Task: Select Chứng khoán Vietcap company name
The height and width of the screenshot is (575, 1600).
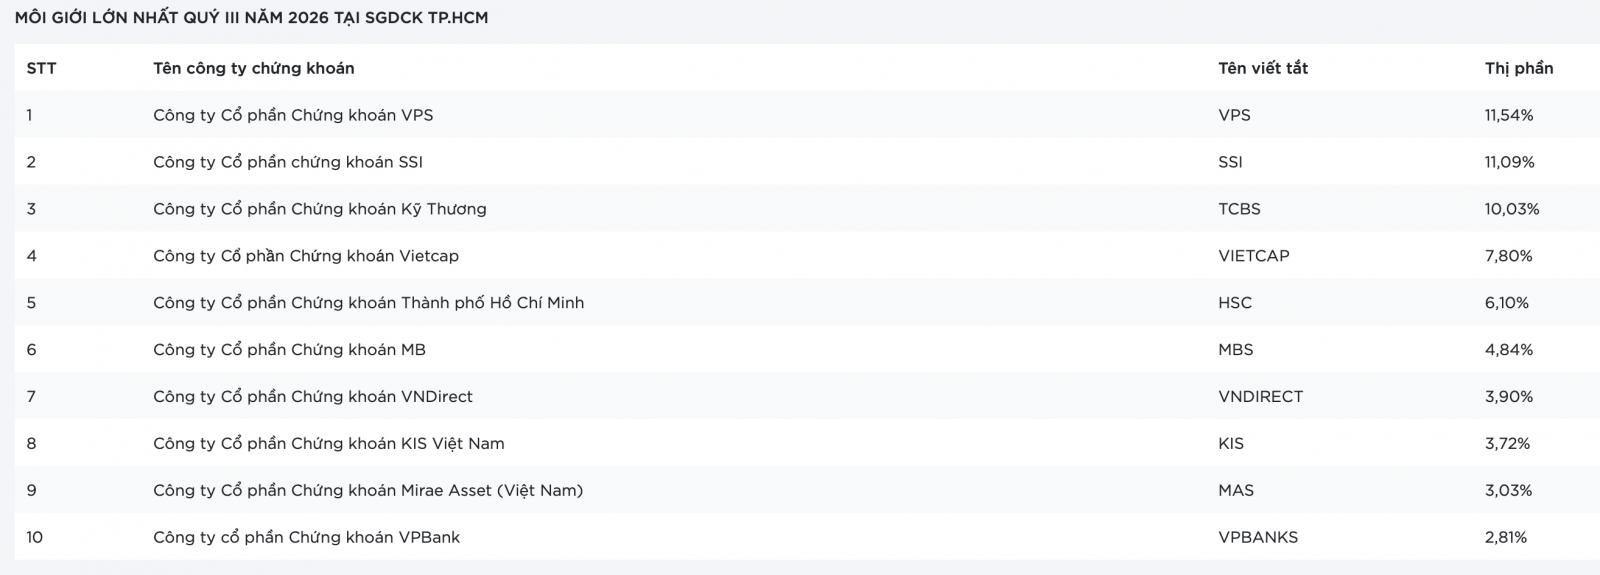Action: tap(306, 256)
